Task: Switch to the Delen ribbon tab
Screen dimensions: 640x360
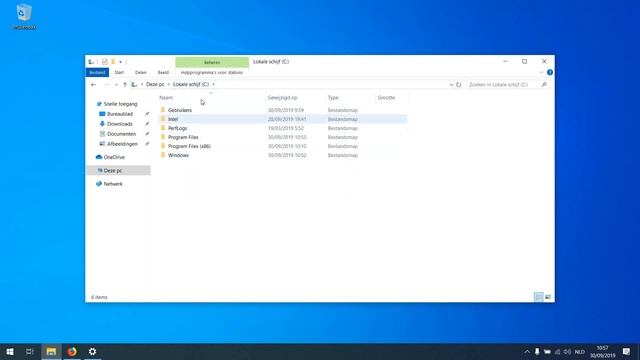Action: (x=140, y=73)
